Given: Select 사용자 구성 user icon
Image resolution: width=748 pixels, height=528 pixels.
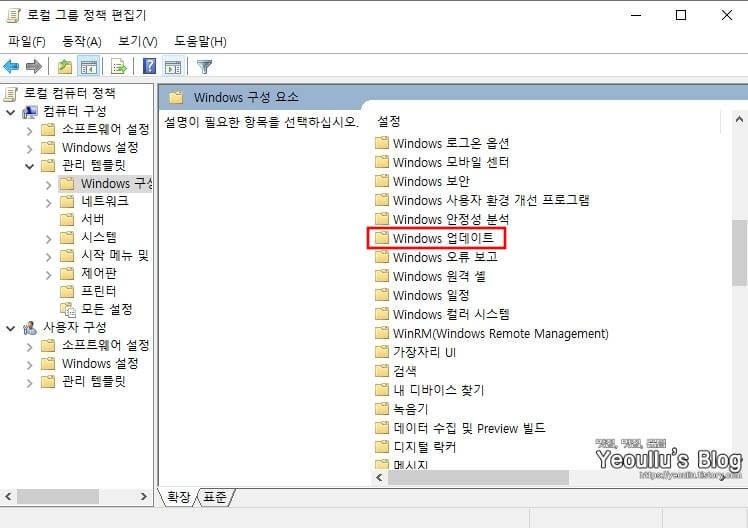Looking at the screenshot, I should 30,328.
